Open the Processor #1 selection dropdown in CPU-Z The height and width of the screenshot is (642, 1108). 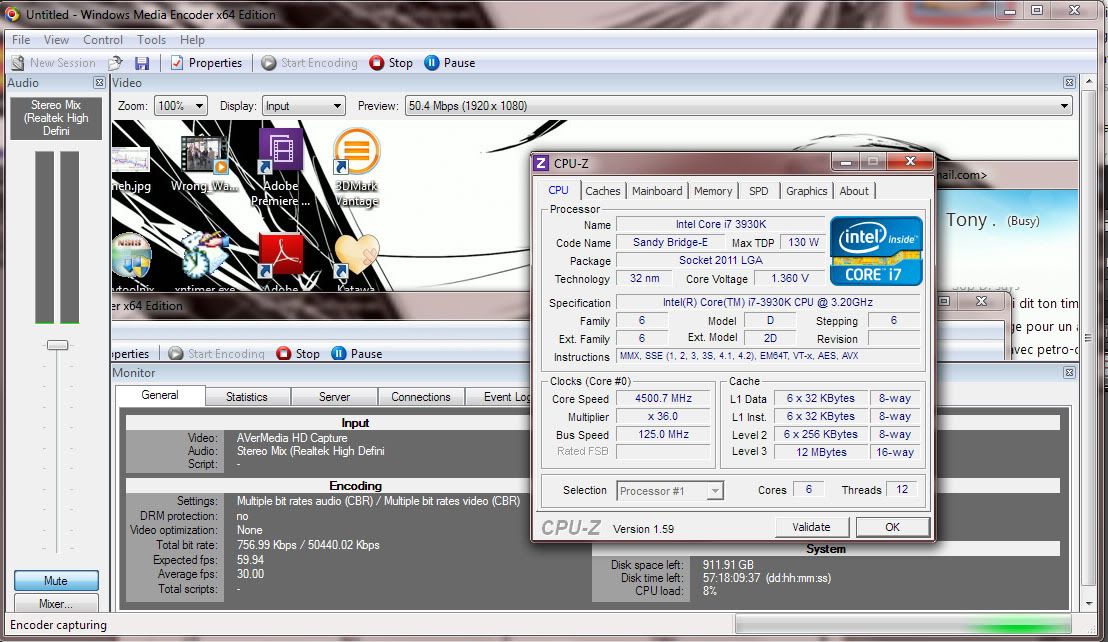(x=670, y=491)
